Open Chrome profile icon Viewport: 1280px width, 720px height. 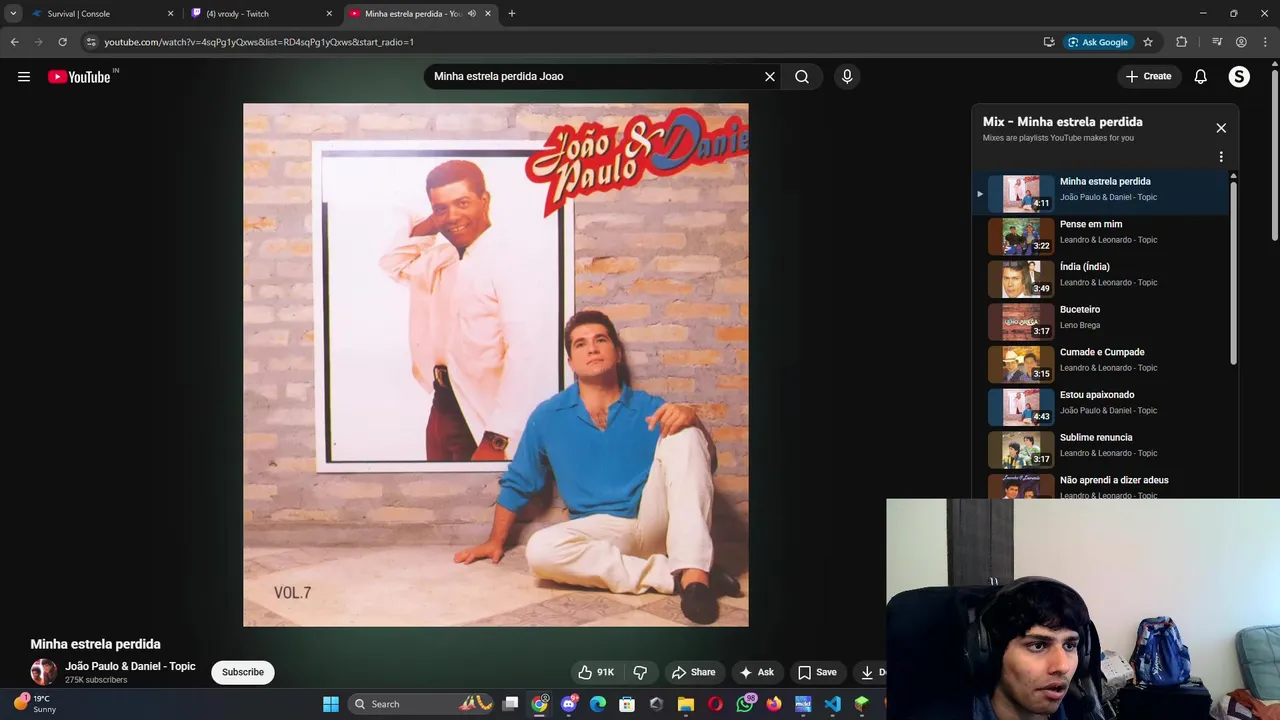[x=1241, y=42]
